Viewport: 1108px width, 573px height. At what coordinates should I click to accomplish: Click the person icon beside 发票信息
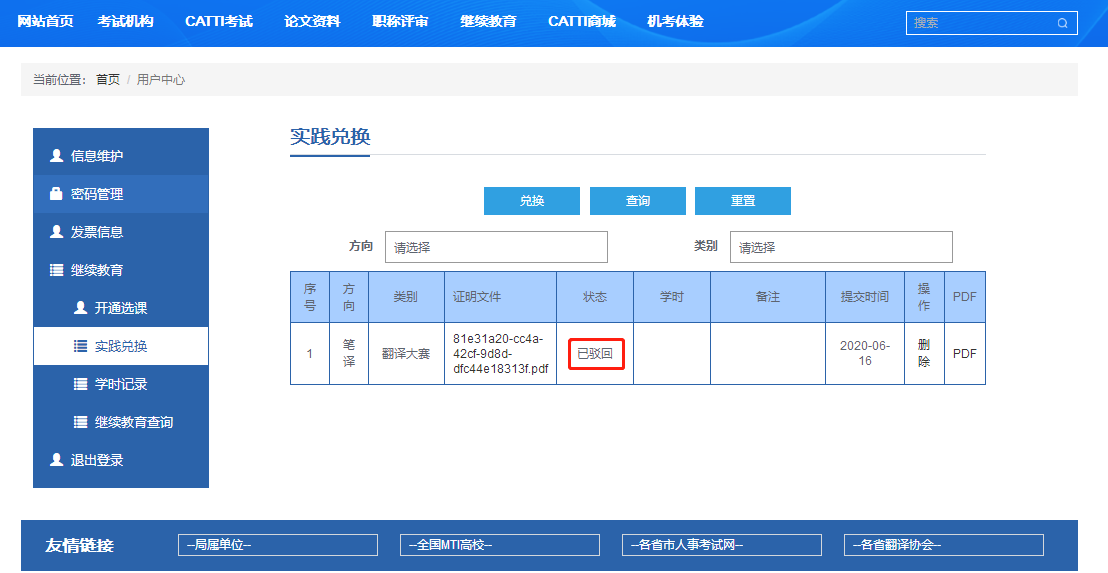point(56,232)
